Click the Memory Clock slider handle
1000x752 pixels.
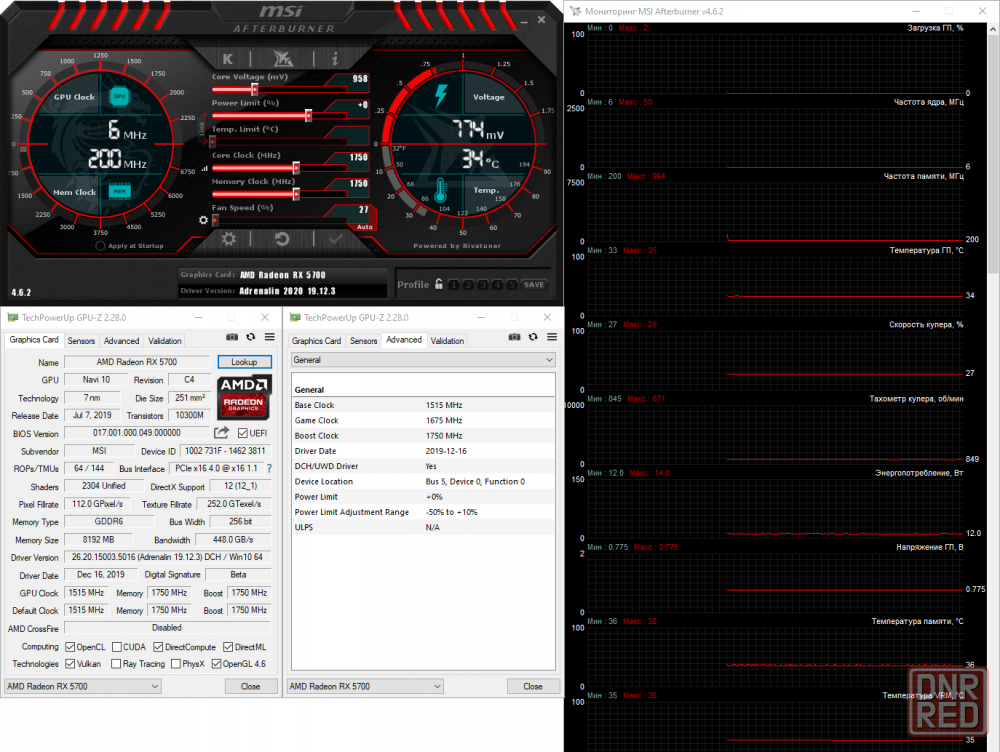click(296, 194)
